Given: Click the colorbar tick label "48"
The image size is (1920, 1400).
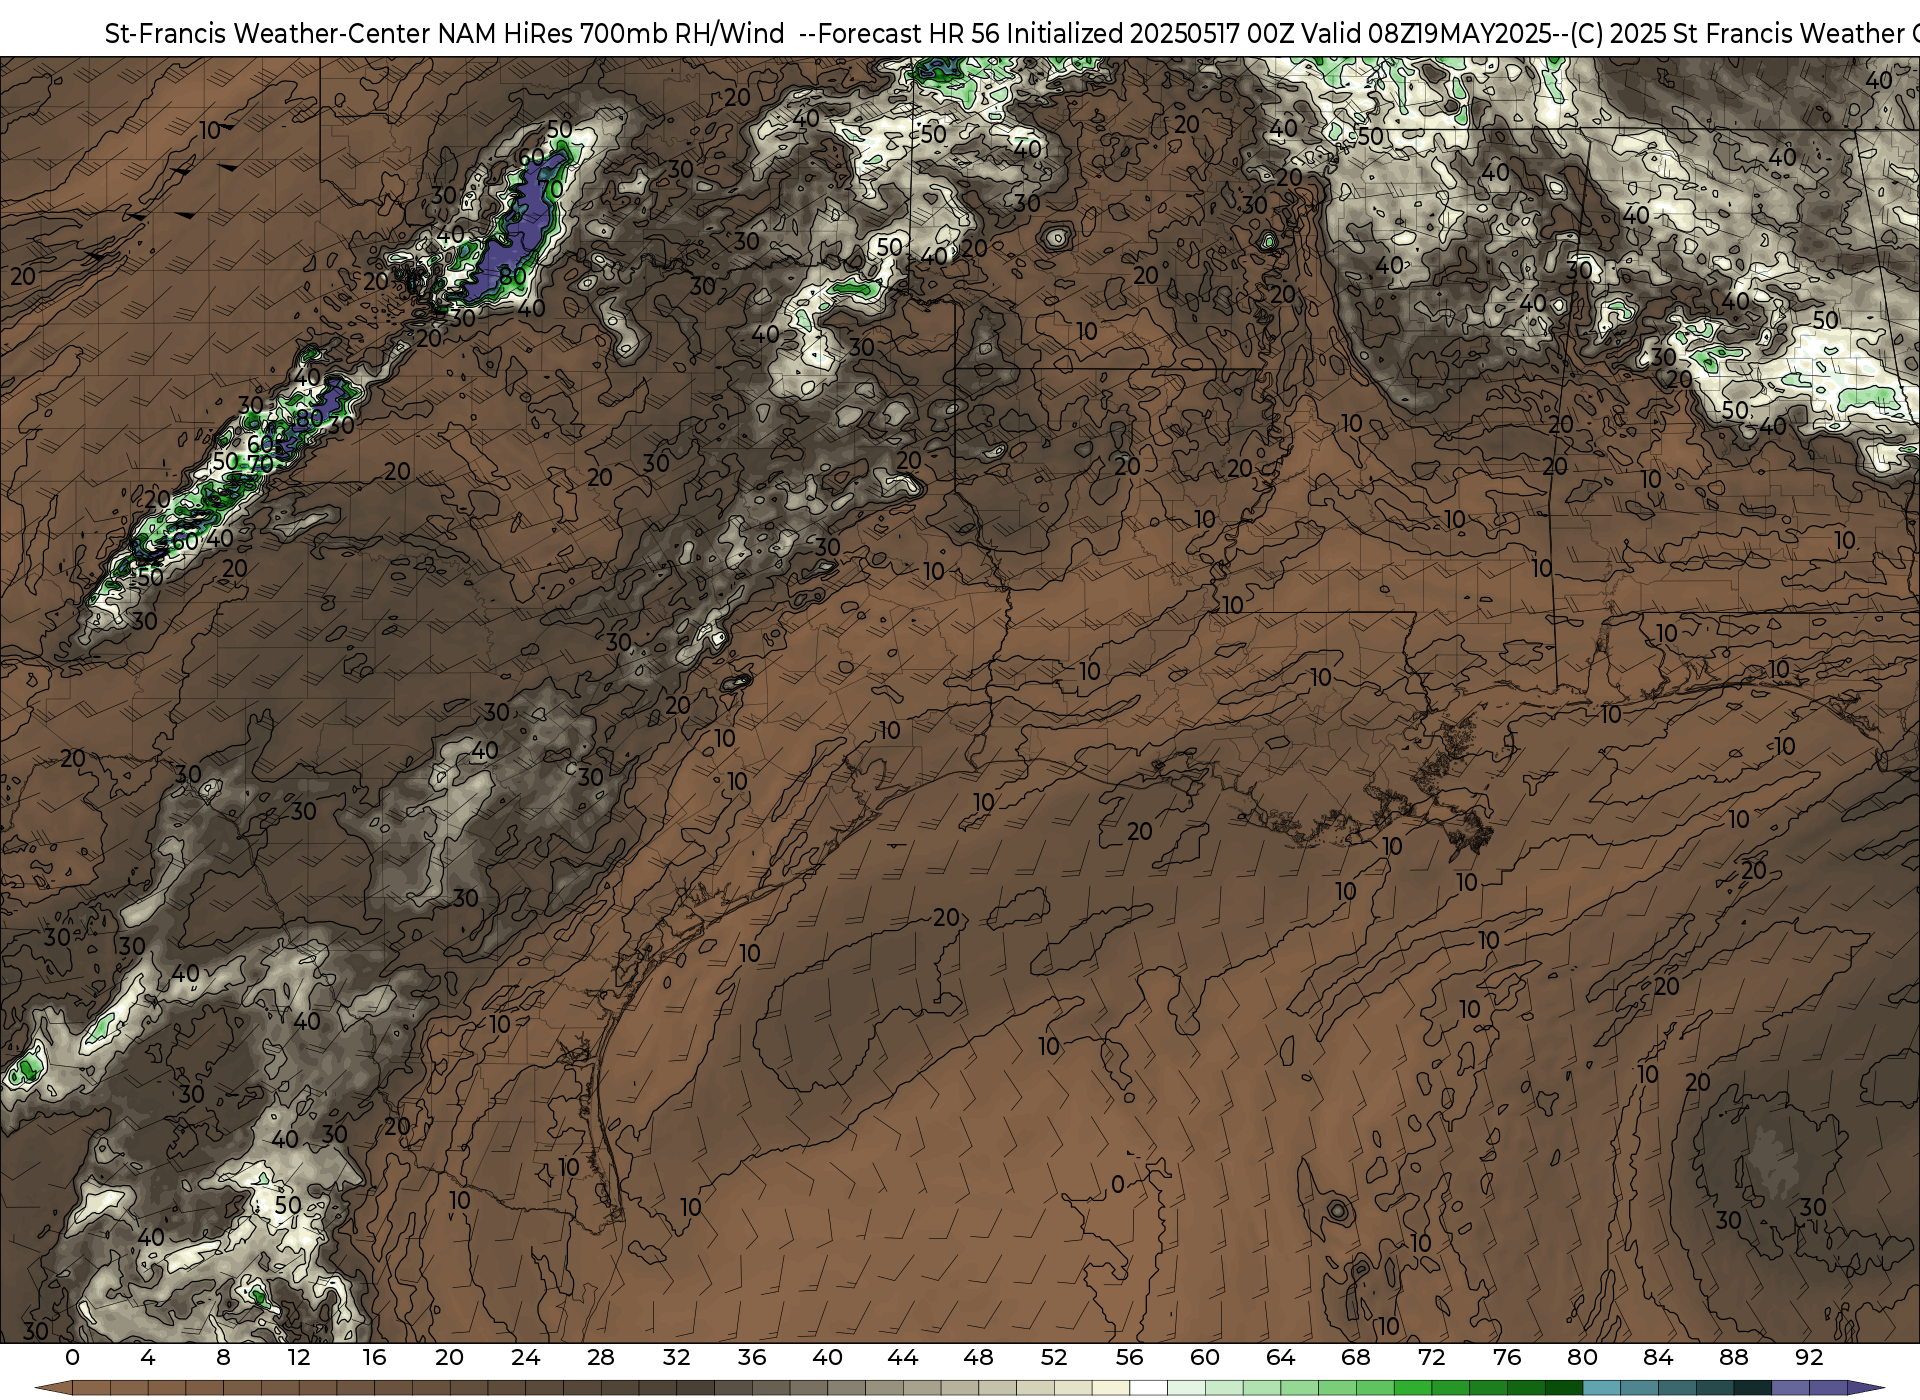Looking at the screenshot, I should coord(978,1357).
